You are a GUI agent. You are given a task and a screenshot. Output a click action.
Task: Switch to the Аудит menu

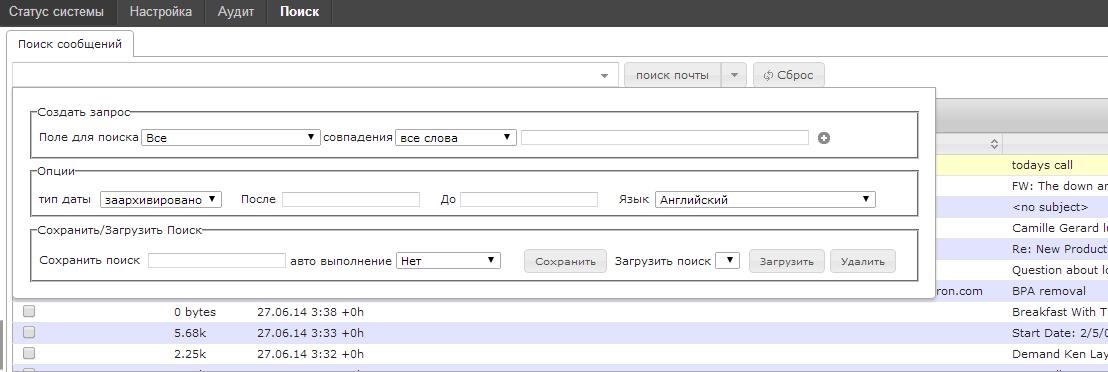coord(236,12)
